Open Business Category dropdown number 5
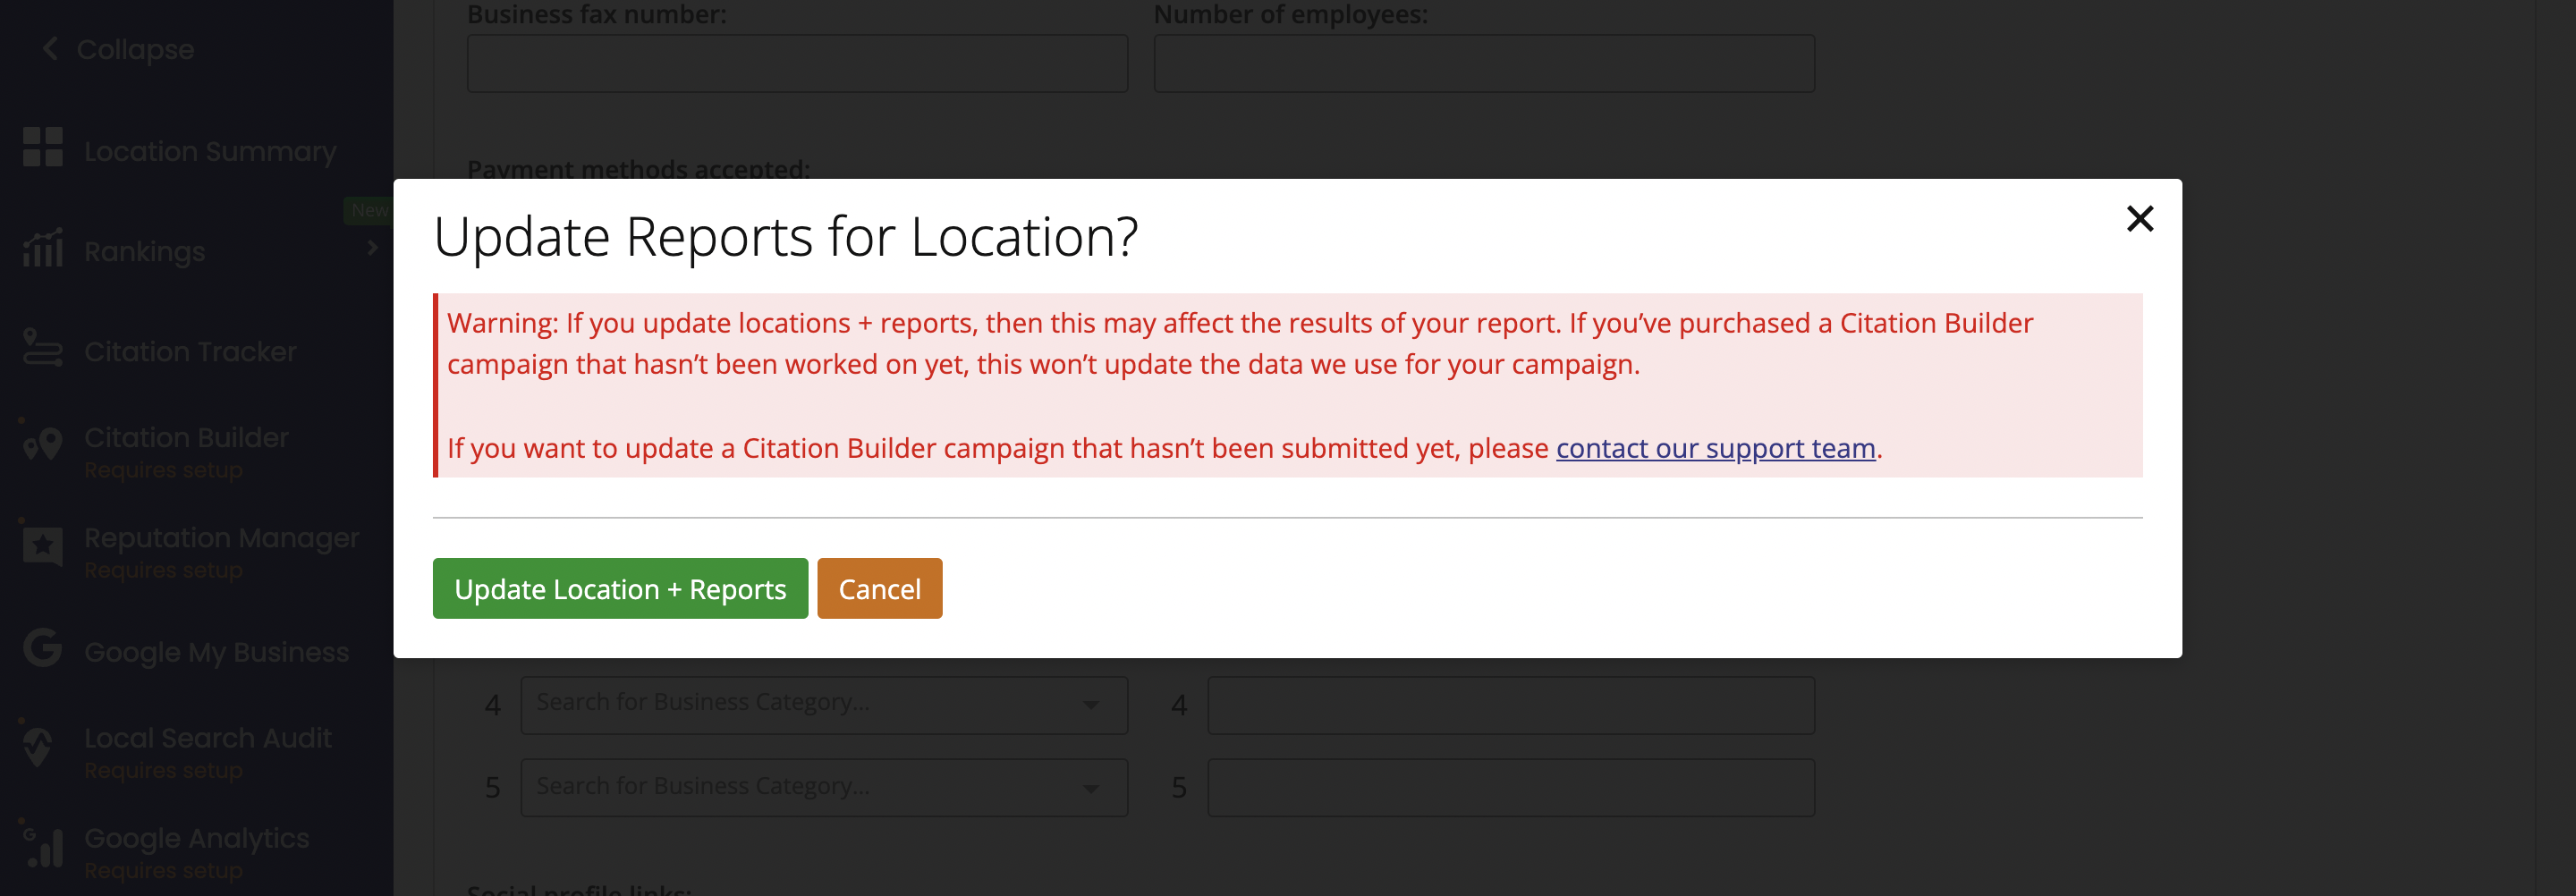The height and width of the screenshot is (896, 2576). tap(824, 787)
